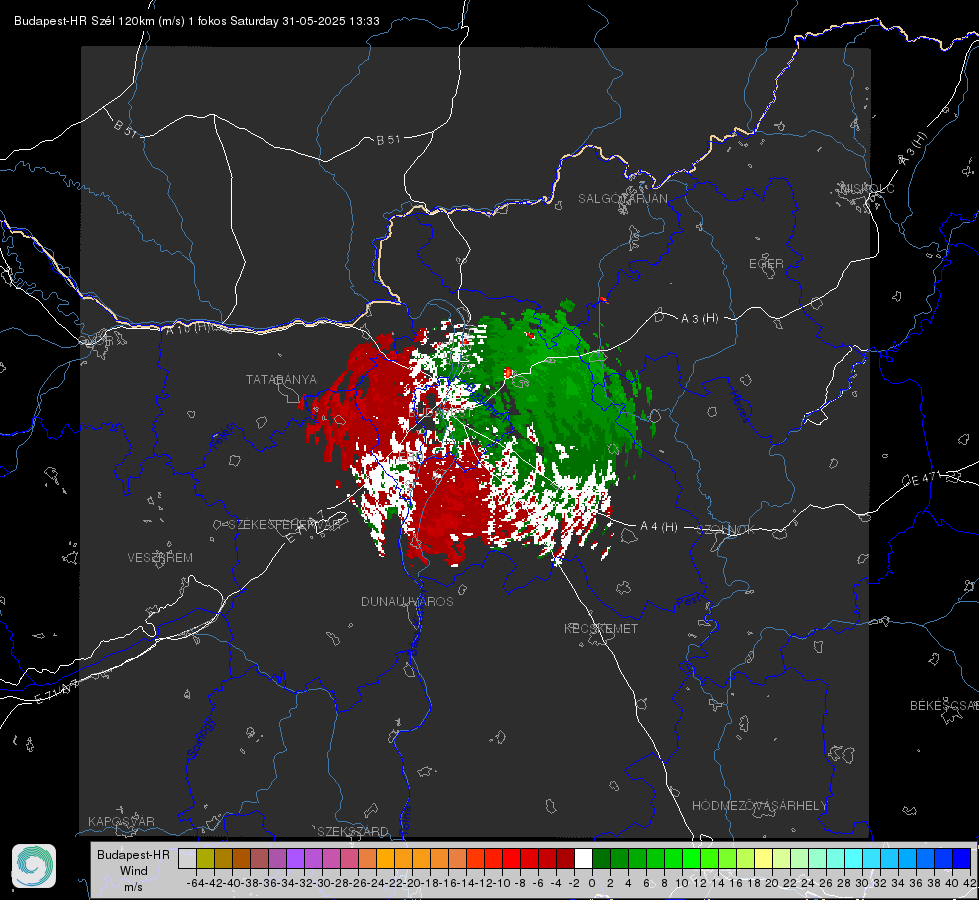Pick the bright green swatch between 10 and 12
Image resolution: width=979 pixels, height=900 pixels.
tap(691, 858)
